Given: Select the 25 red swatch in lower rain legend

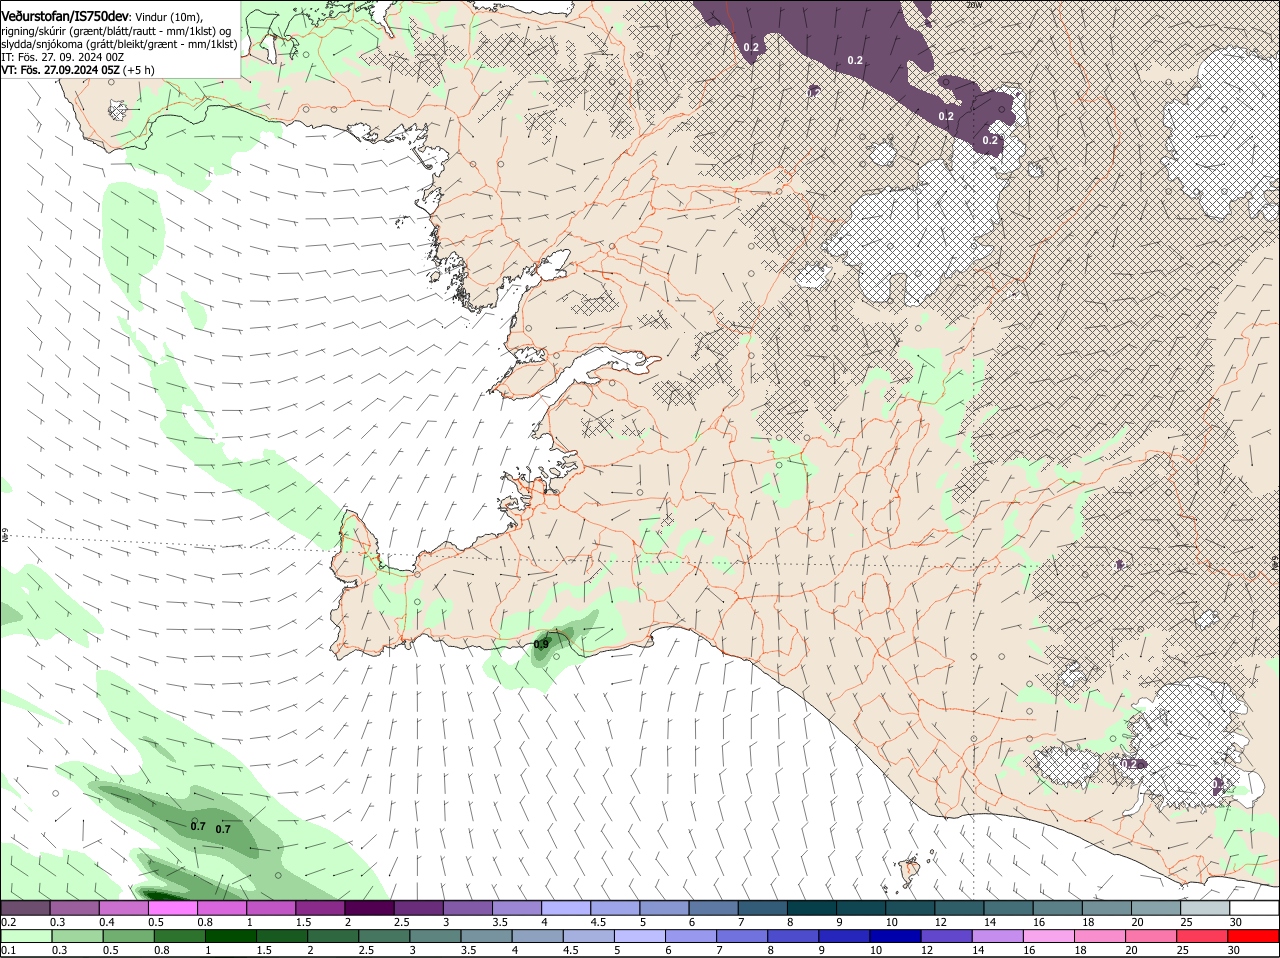Looking at the screenshot, I should [1202, 936].
